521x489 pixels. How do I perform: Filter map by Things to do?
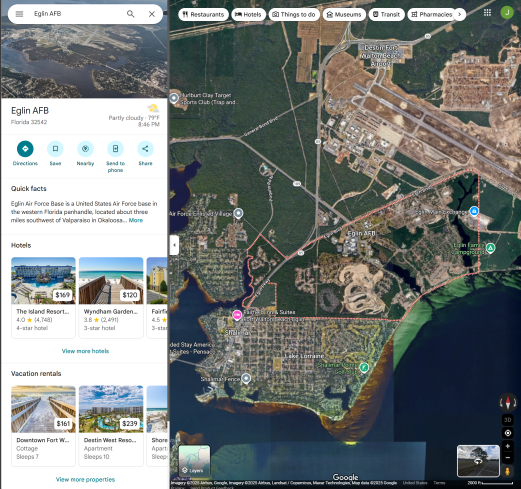coord(294,14)
